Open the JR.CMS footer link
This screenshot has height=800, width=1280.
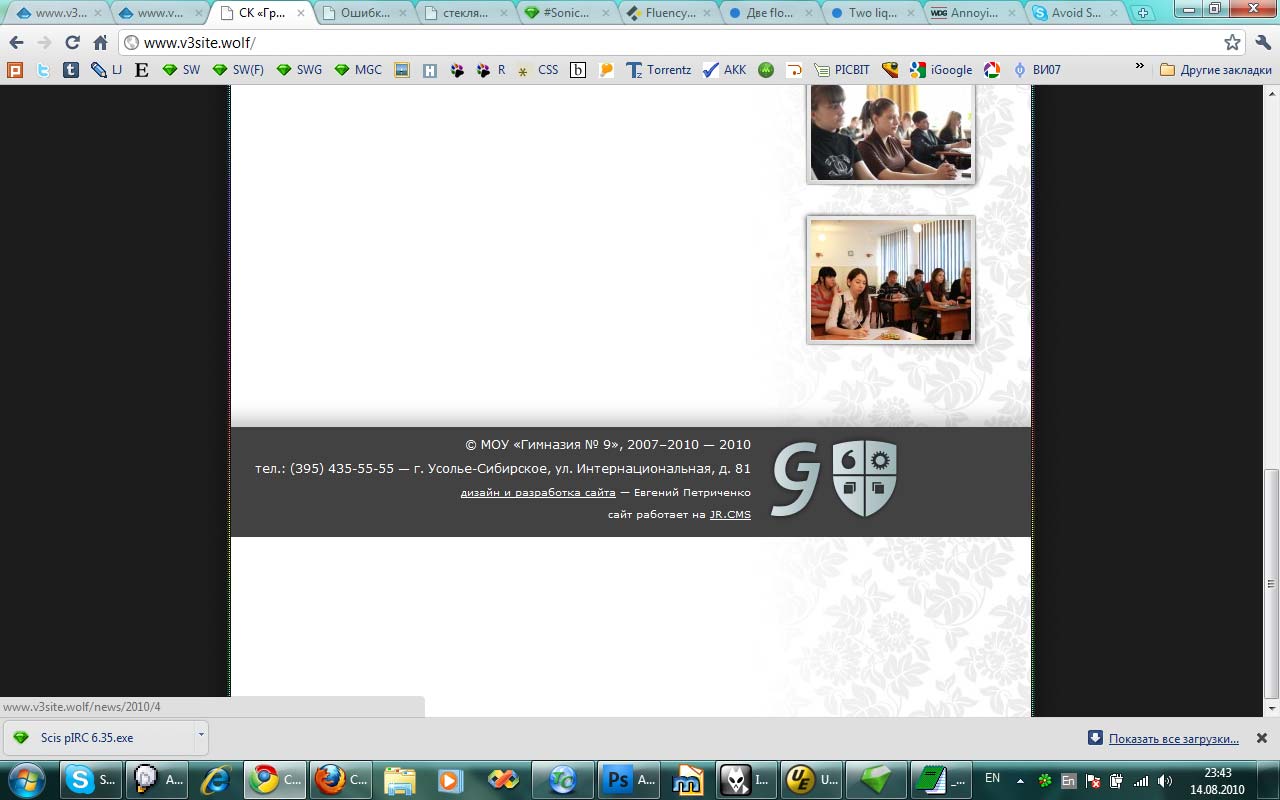(730, 515)
